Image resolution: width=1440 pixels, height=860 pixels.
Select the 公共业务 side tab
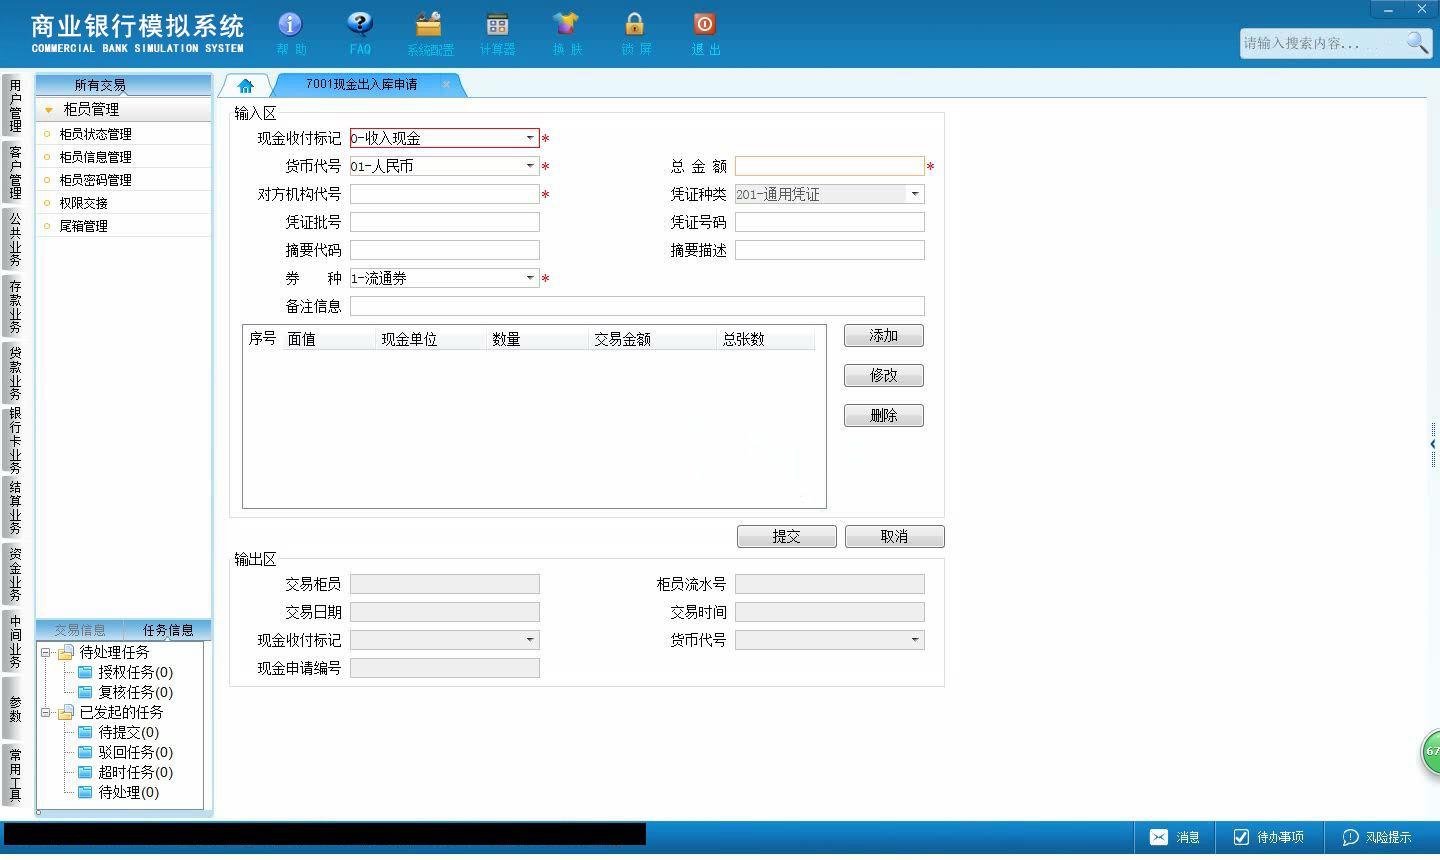point(14,239)
